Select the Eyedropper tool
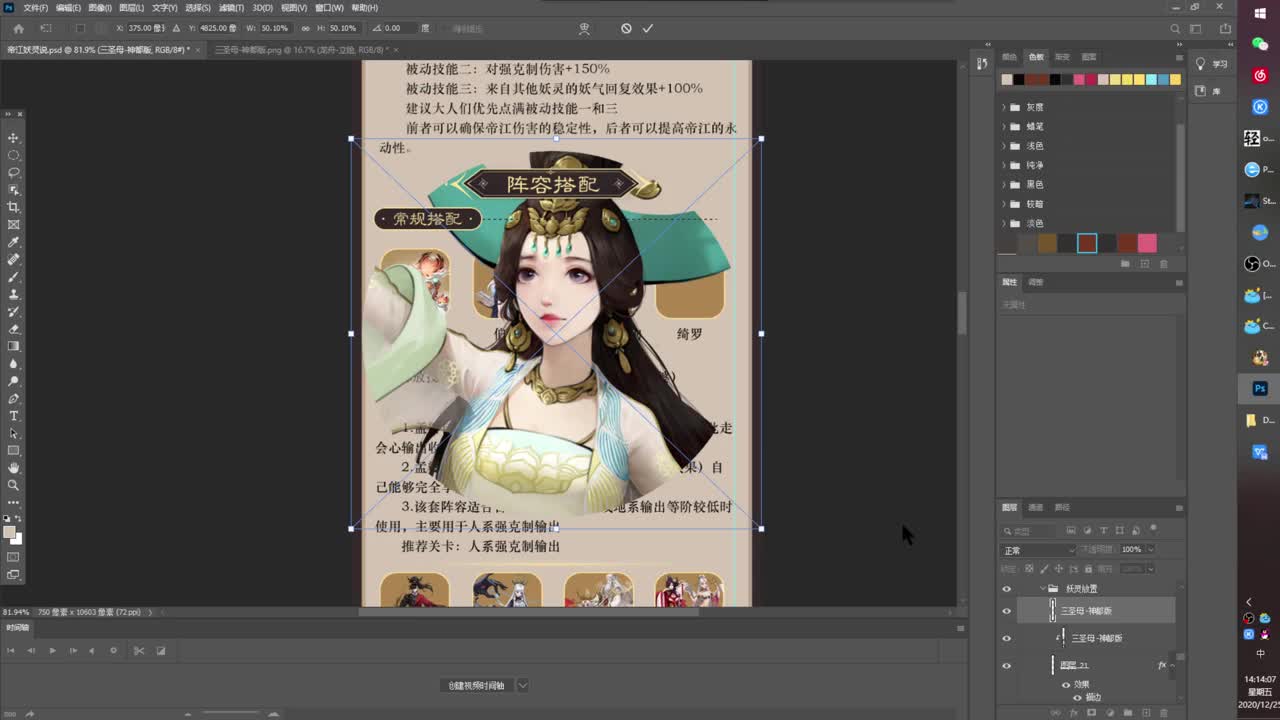Viewport: 1280px width, 720px height. [x=12, y=242]
